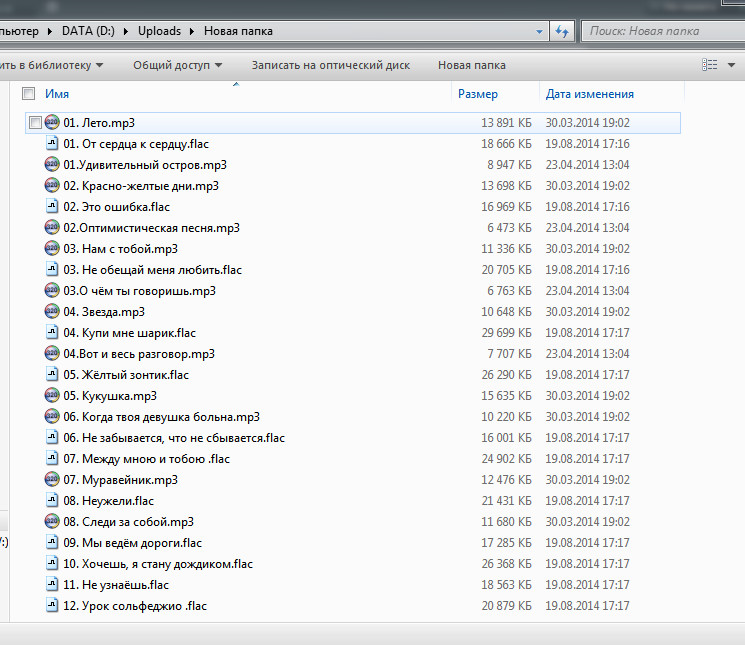Expand the add to library (в библиотеку) menu
745x645 pixels.
55,65
